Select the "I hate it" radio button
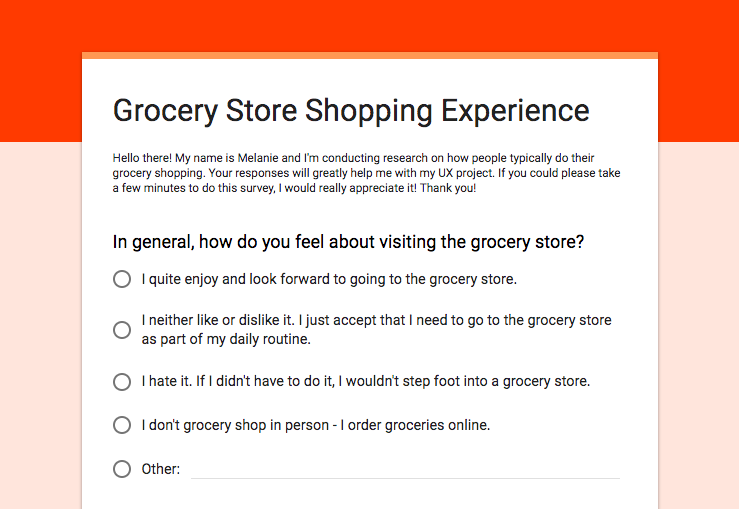Screen dimensions: 739x509 (122, 382)
